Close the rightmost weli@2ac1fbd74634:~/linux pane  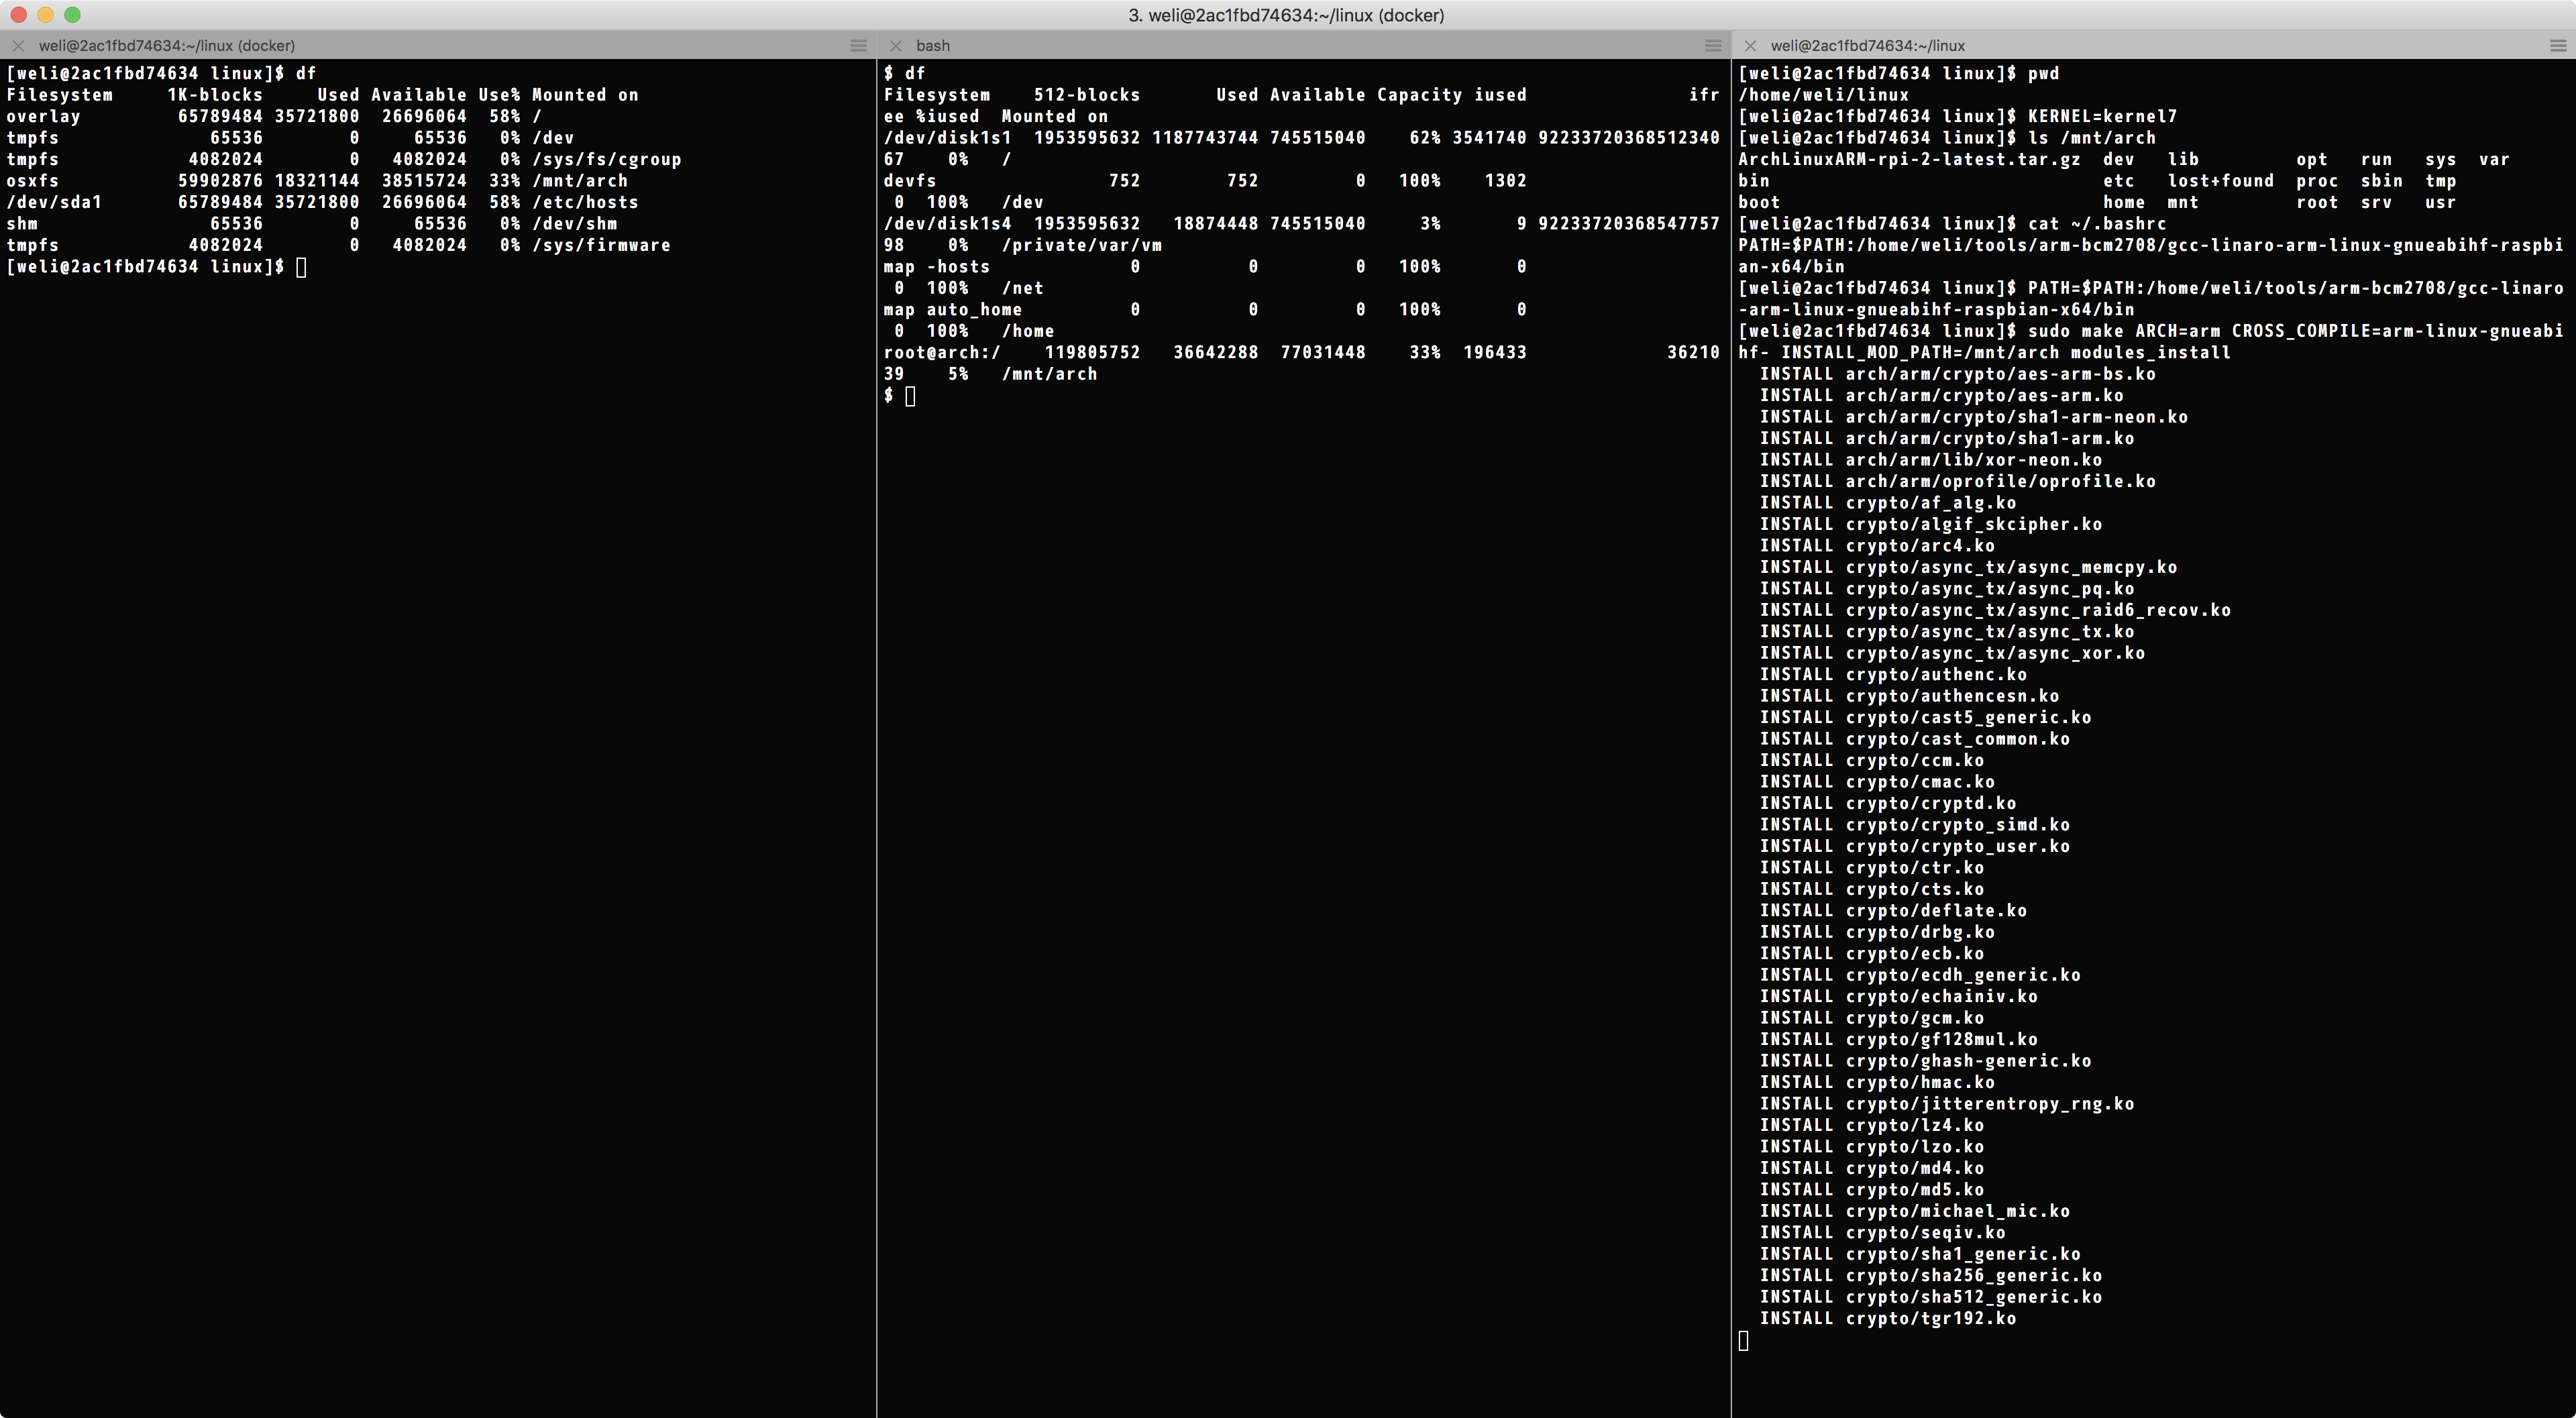[1750, 46]
